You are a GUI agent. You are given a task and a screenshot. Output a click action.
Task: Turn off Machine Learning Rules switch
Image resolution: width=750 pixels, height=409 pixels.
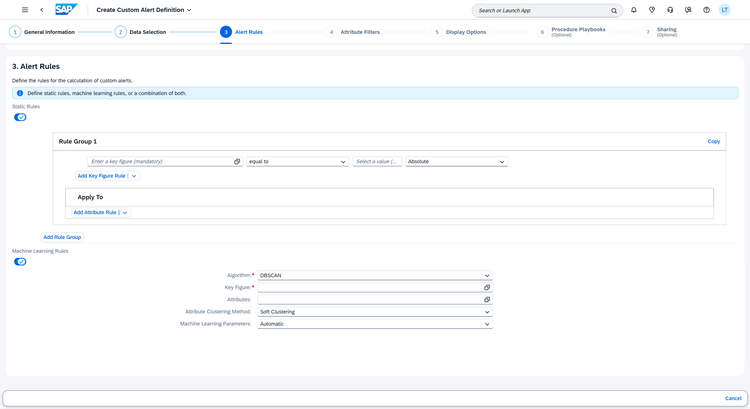(20, 262)
